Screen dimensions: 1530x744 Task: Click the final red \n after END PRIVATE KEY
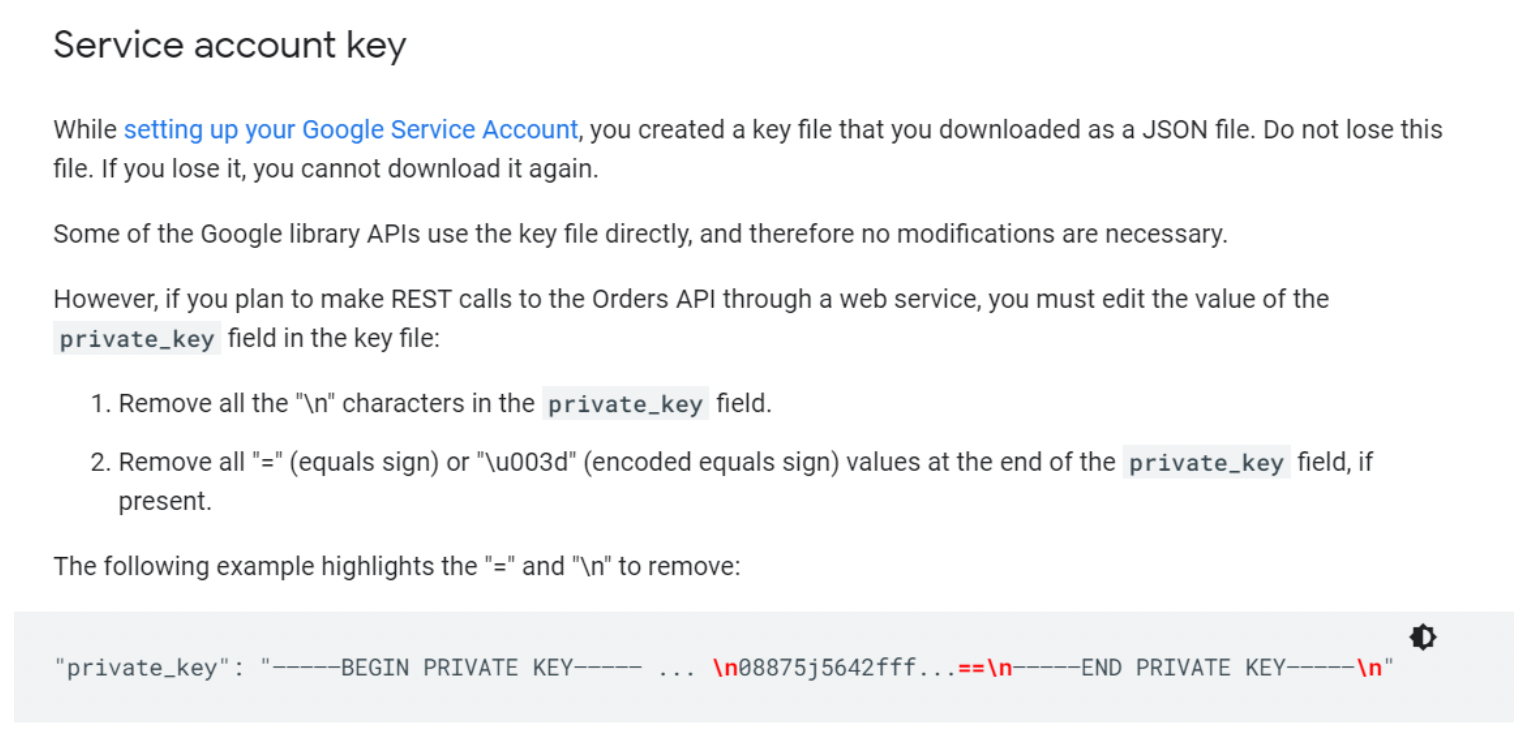1368,668
